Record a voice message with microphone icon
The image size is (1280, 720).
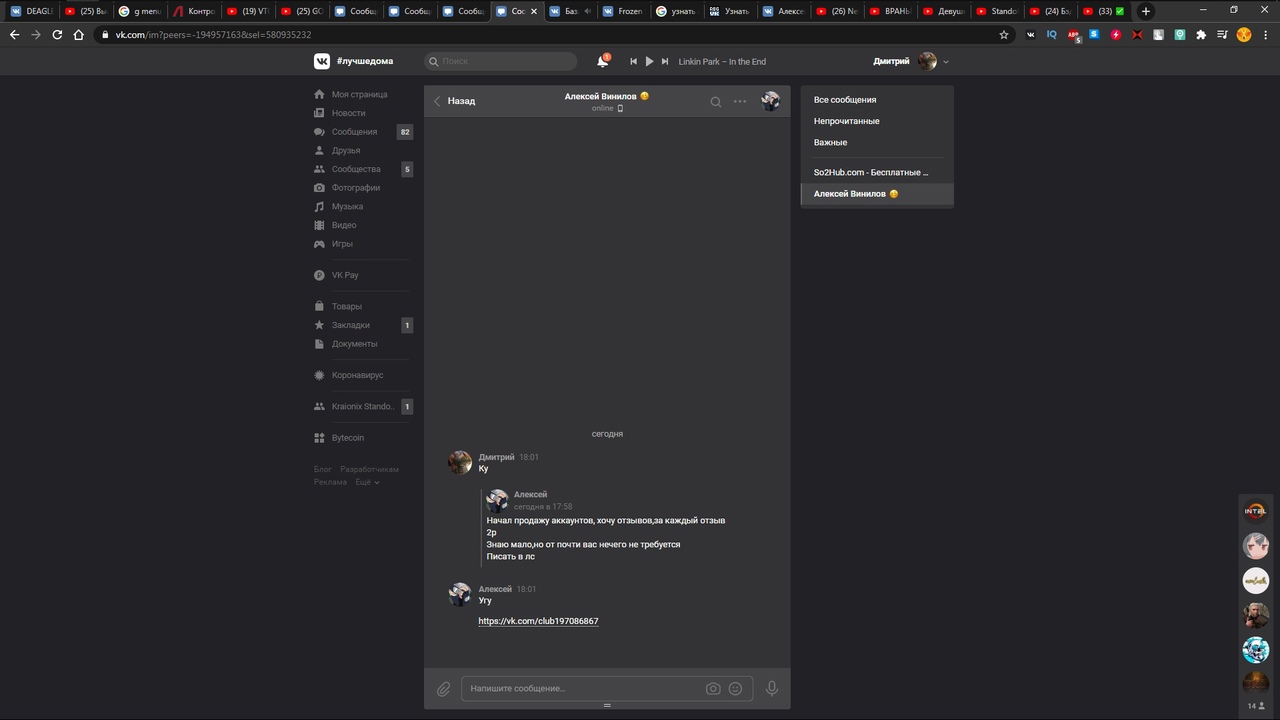(x=771, y=688)
